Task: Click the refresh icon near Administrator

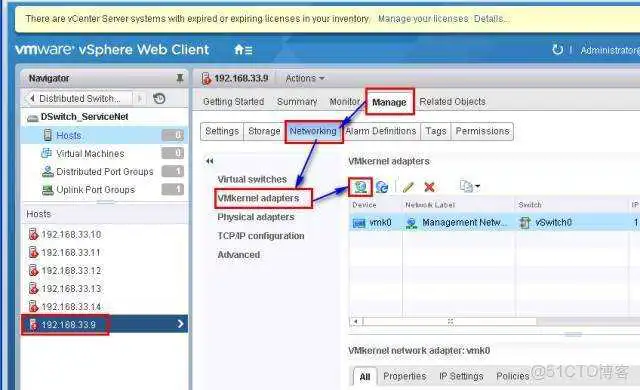Action: click(x=557, y=50)
